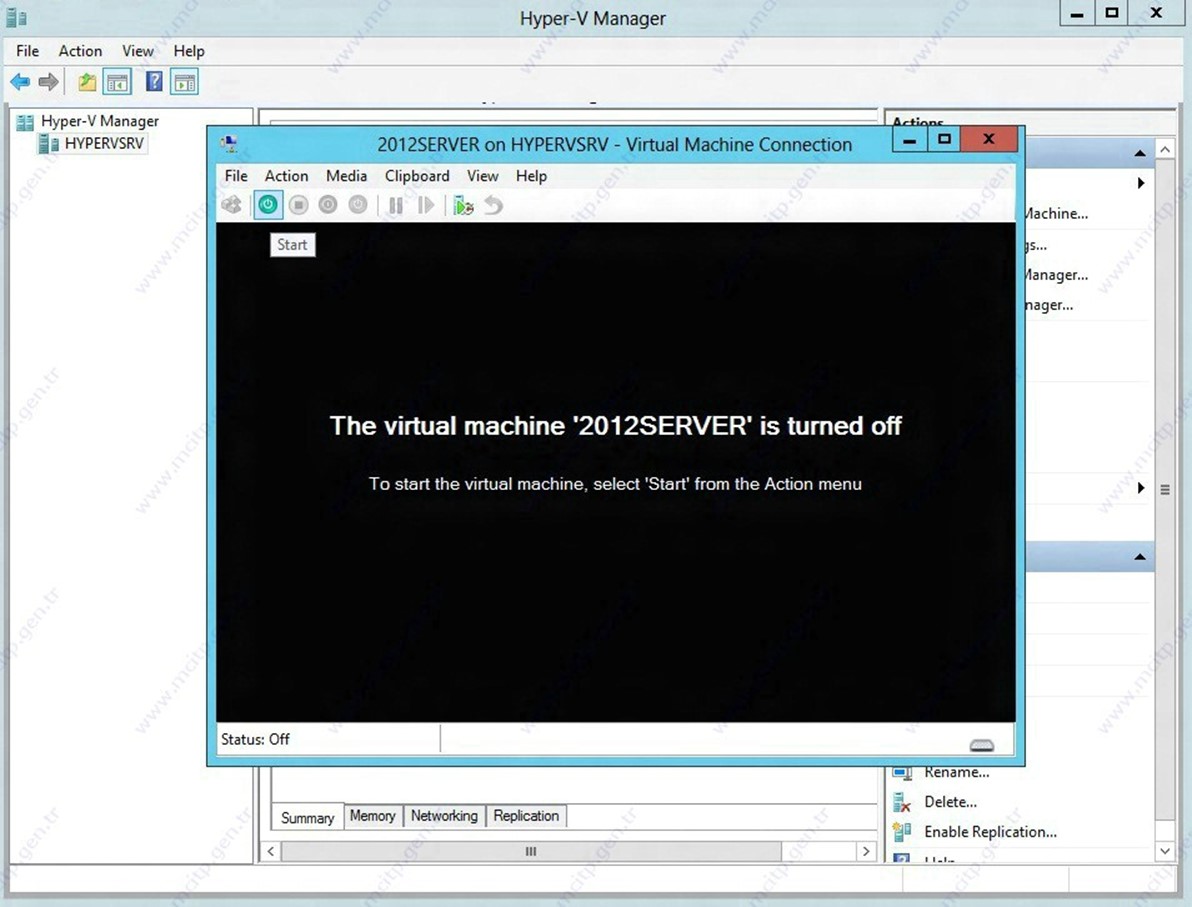
Task: Switch to the Summary tab
Action: click(x=307, y=817)
